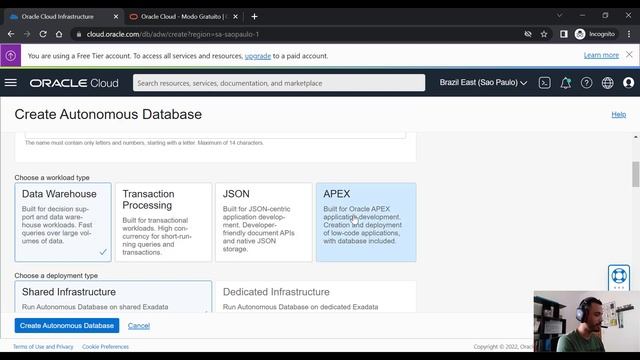
Task: Click the third-party cookies blocked eye icon
Action: [x=528, y=34]
